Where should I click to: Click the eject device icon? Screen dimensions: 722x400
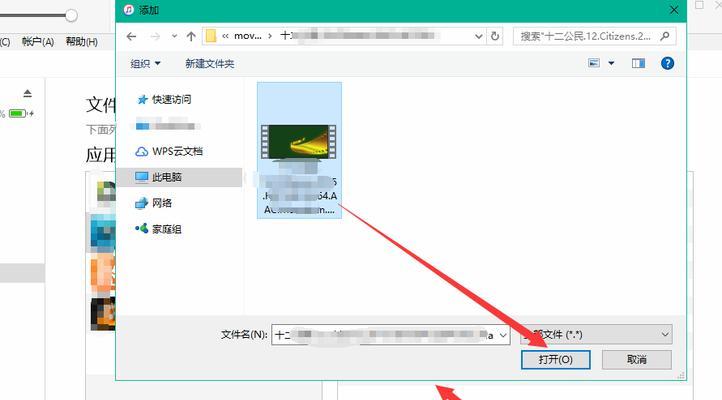point(28,93)
